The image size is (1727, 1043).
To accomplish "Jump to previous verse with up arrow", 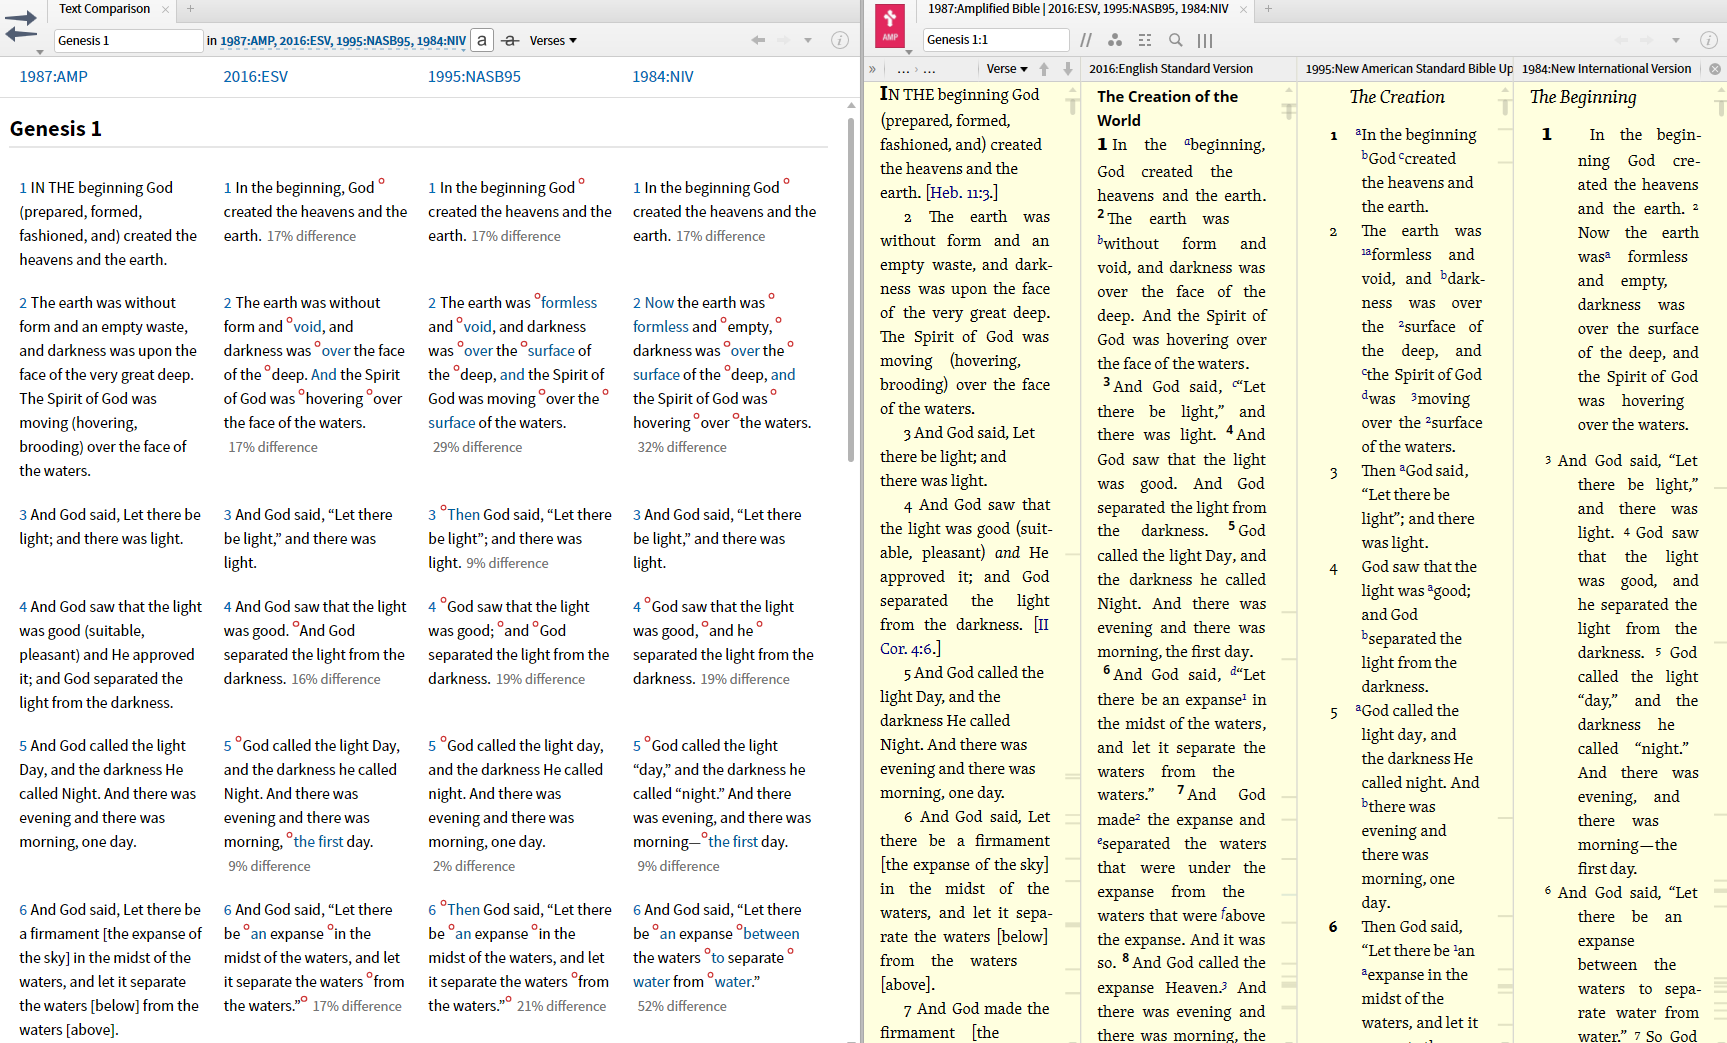I will coord(1044,69).
